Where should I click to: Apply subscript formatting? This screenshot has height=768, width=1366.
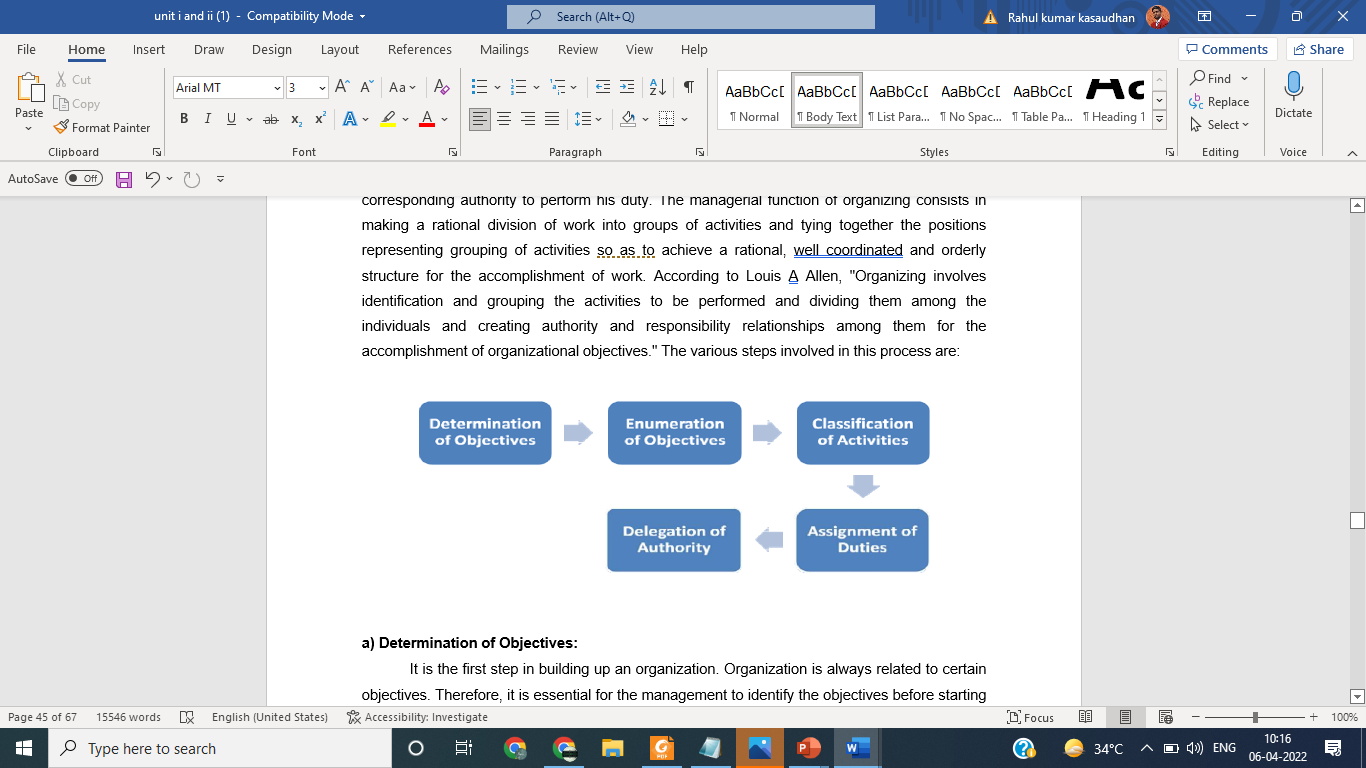tap(296, 119)
